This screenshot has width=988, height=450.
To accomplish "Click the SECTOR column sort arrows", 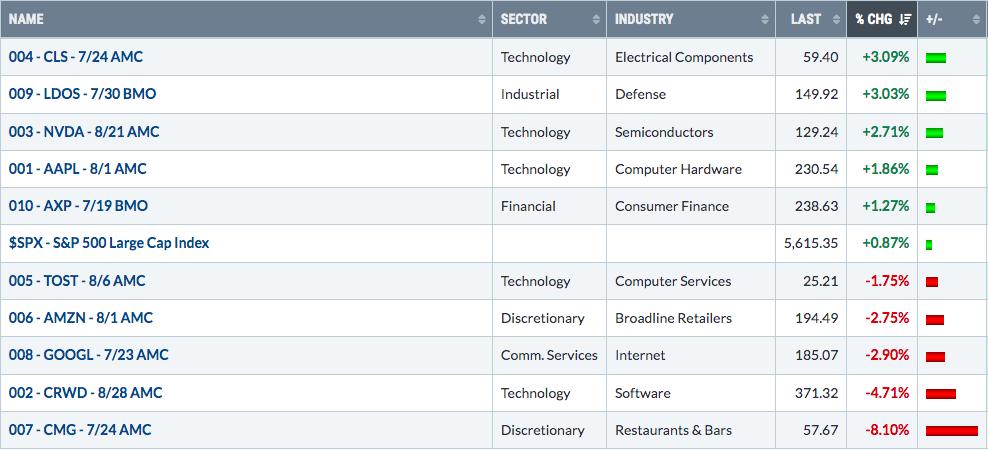I will 596,20.
